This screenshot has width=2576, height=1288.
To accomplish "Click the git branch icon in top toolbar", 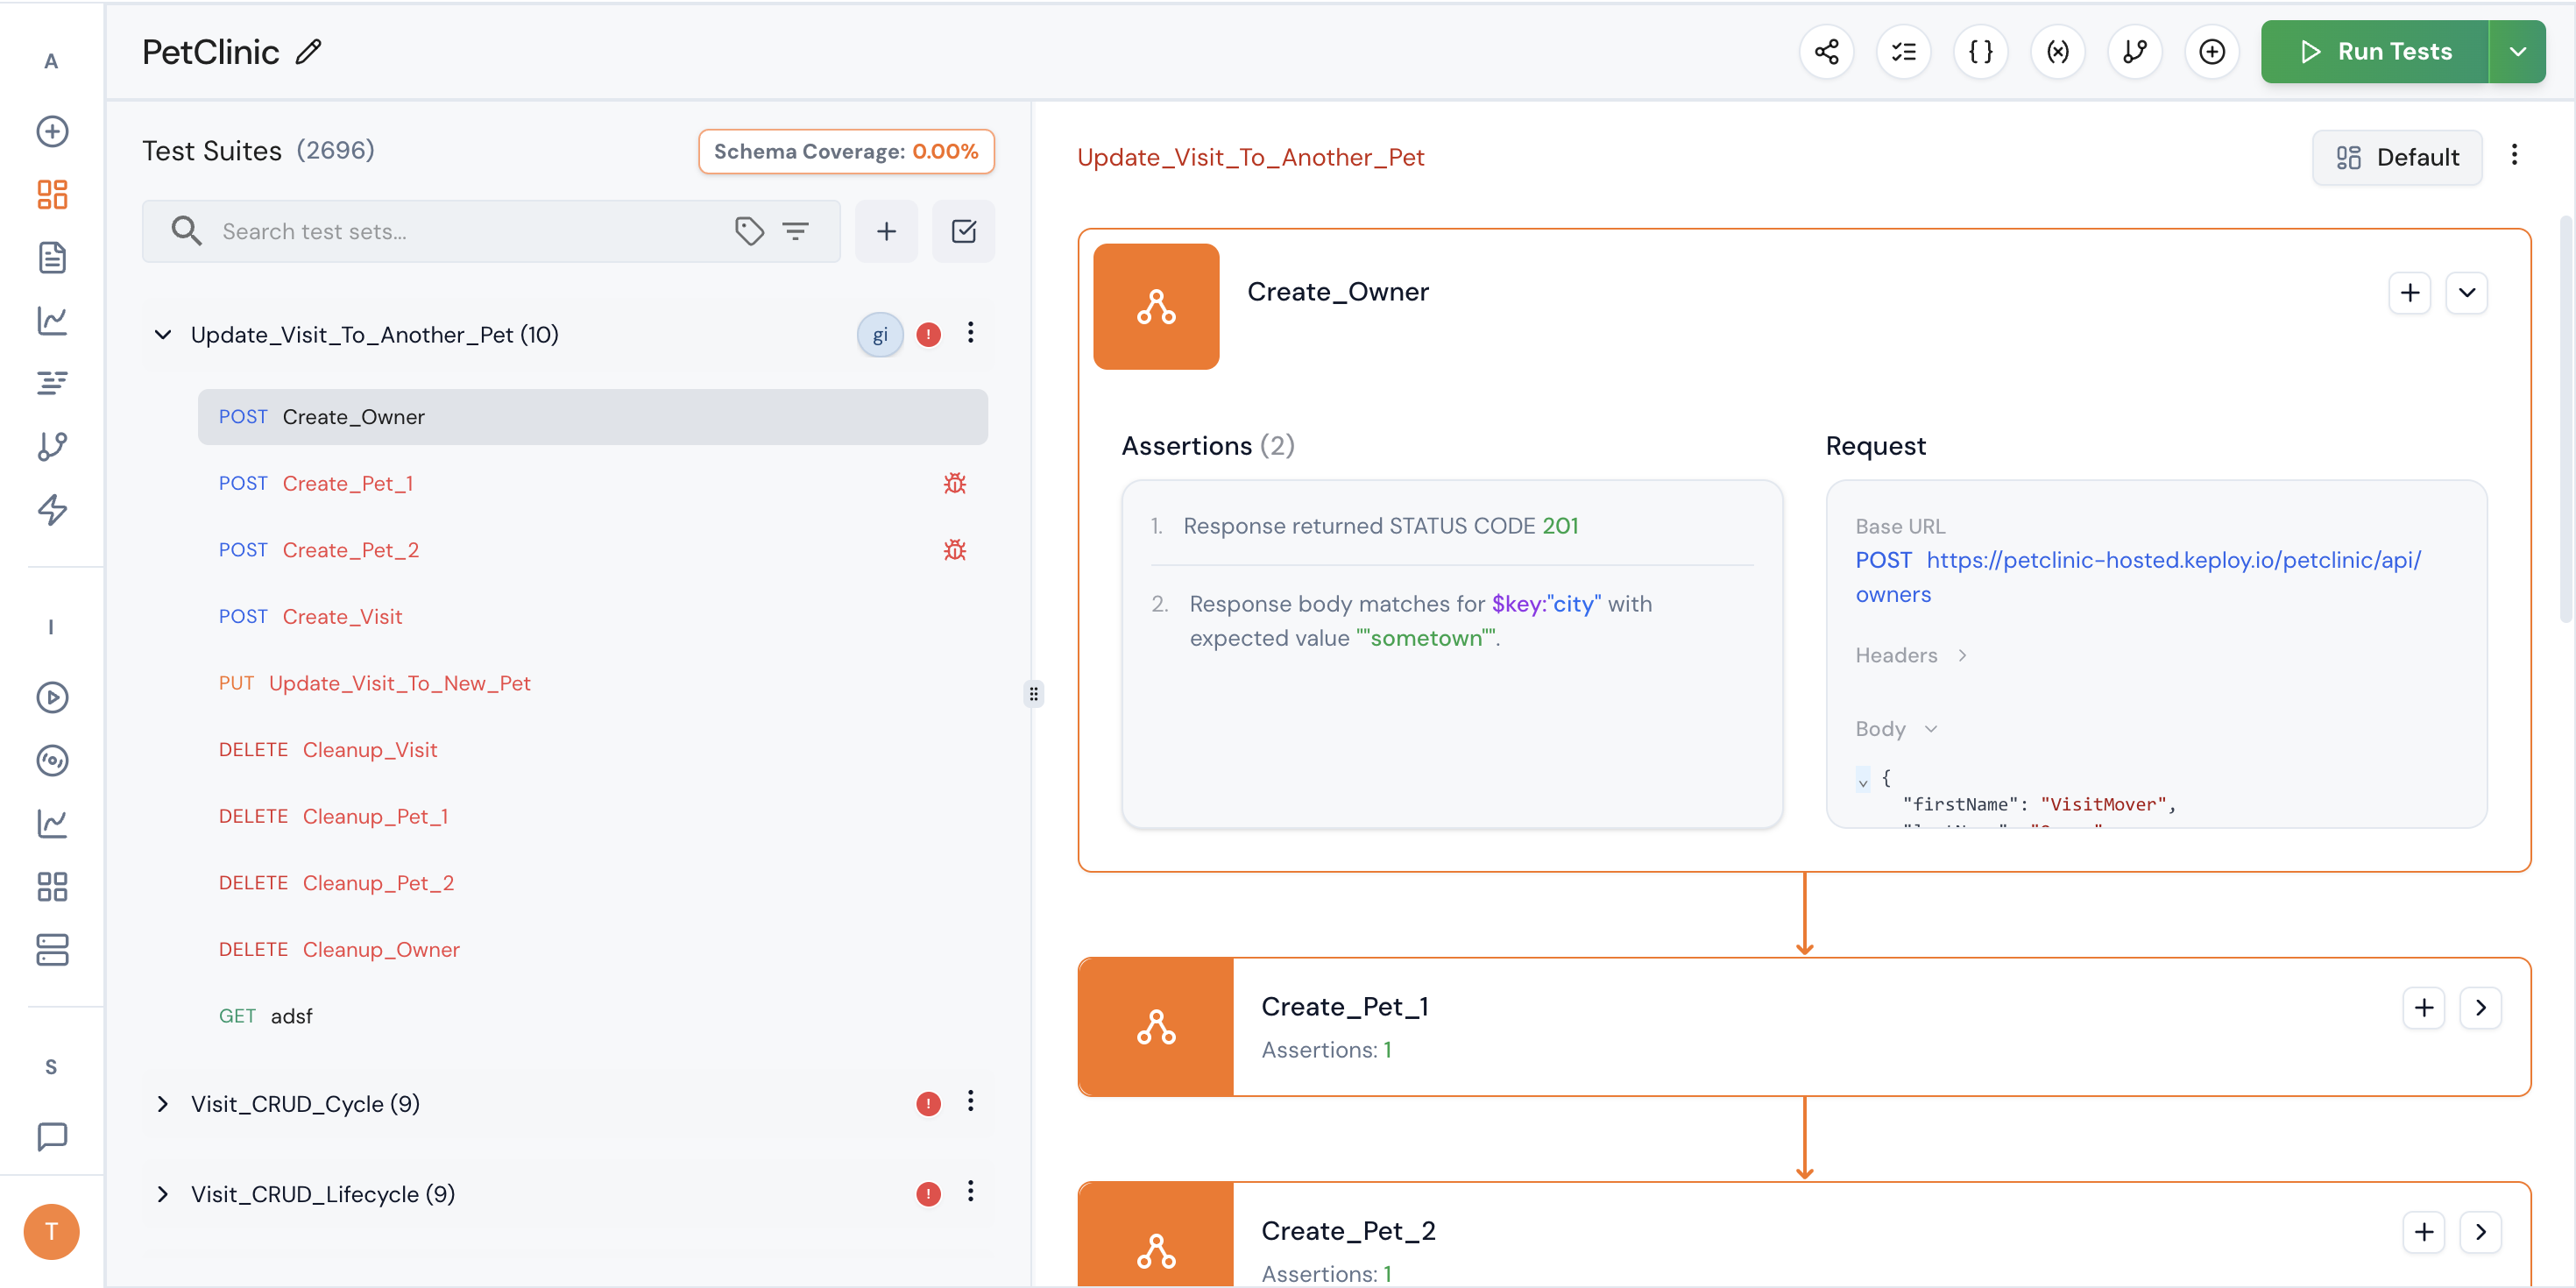I will click(2134, 52).
